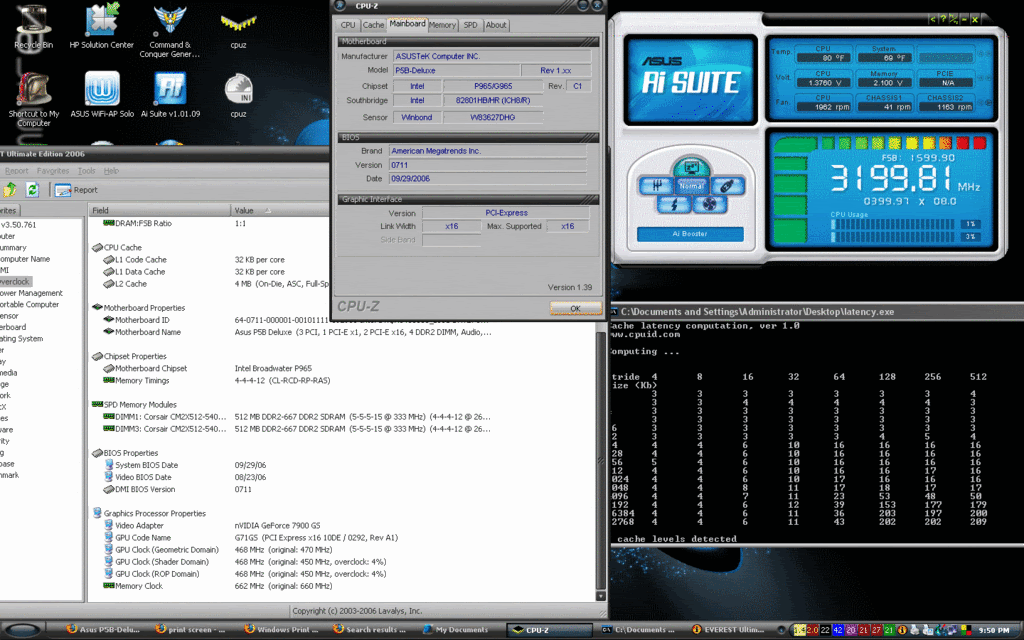The width and height of the screenshot is (1024, 640).
Task: Switch to Search results taskbar item
Action: [x=369, y=630]
